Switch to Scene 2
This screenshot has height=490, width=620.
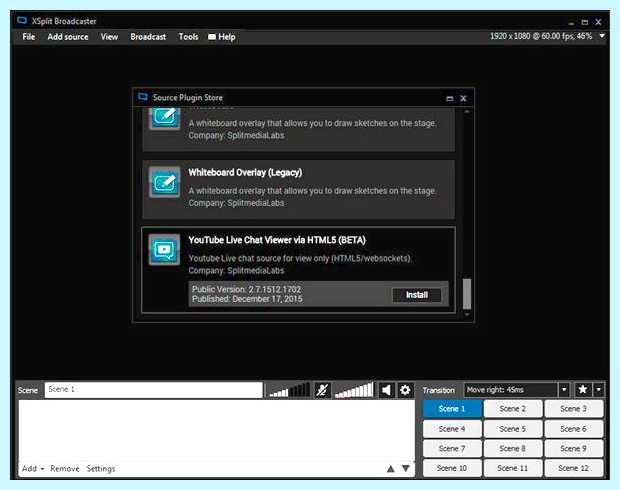point(512,409)
